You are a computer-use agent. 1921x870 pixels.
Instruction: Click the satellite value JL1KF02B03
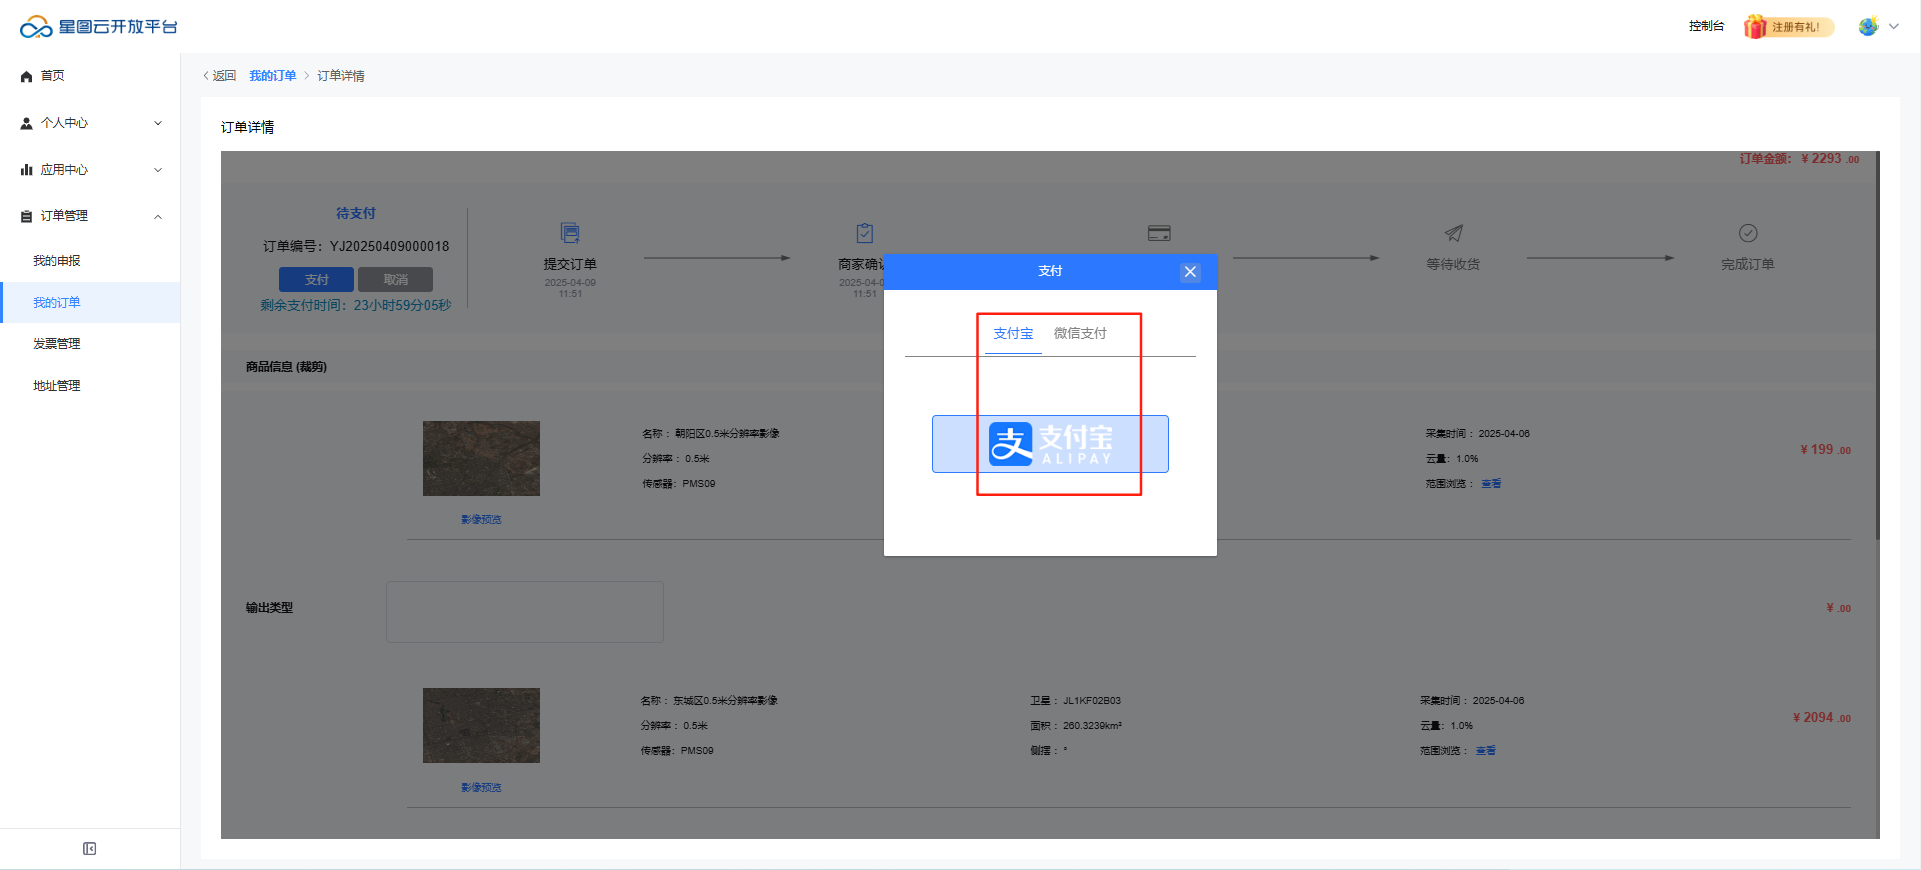coord(1092,701)
